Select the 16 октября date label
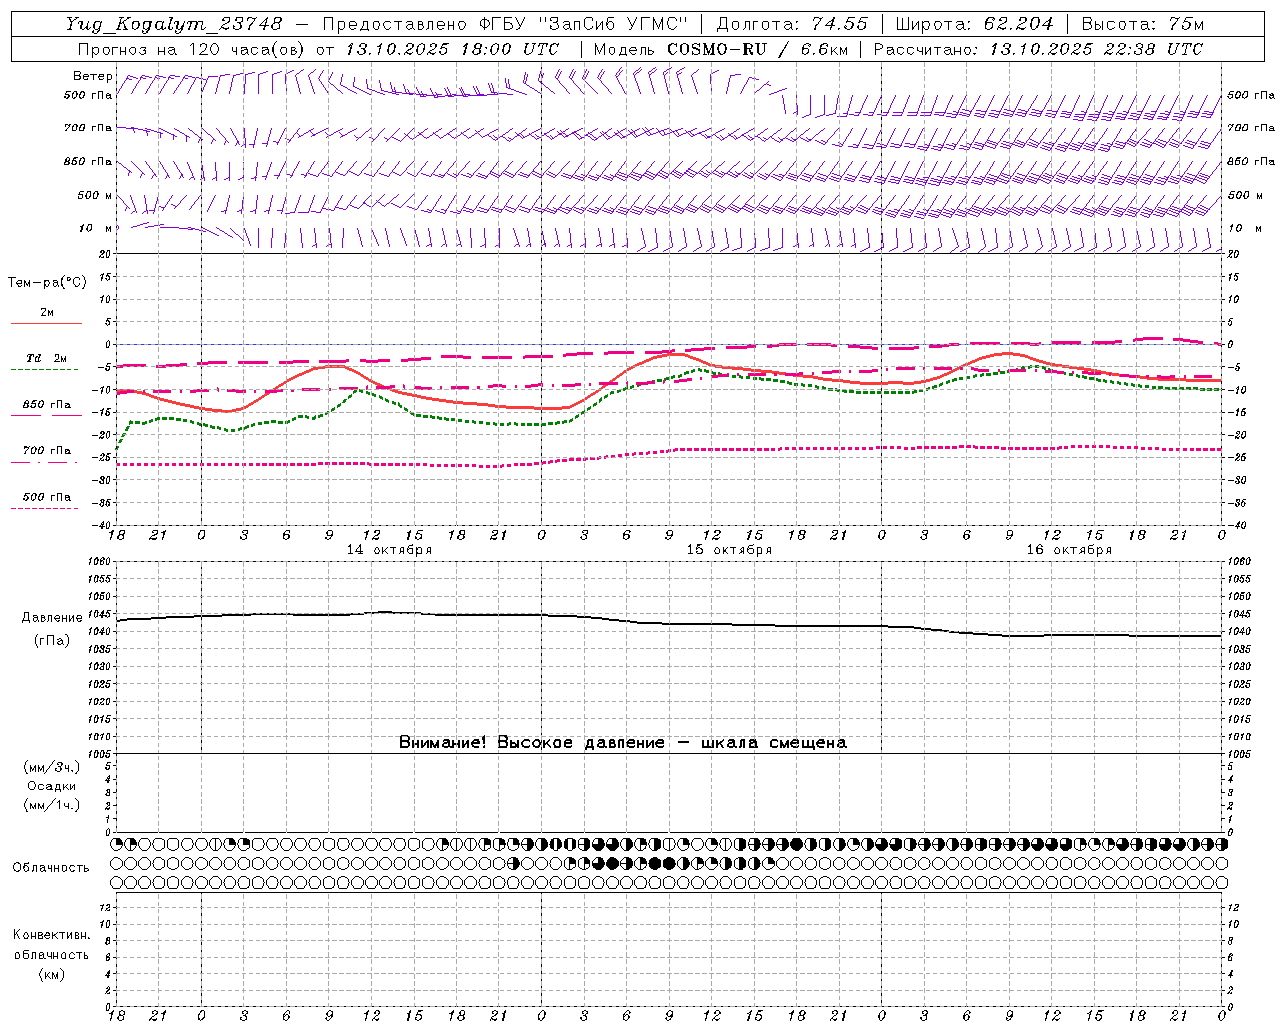 (x=1069, y=550)
